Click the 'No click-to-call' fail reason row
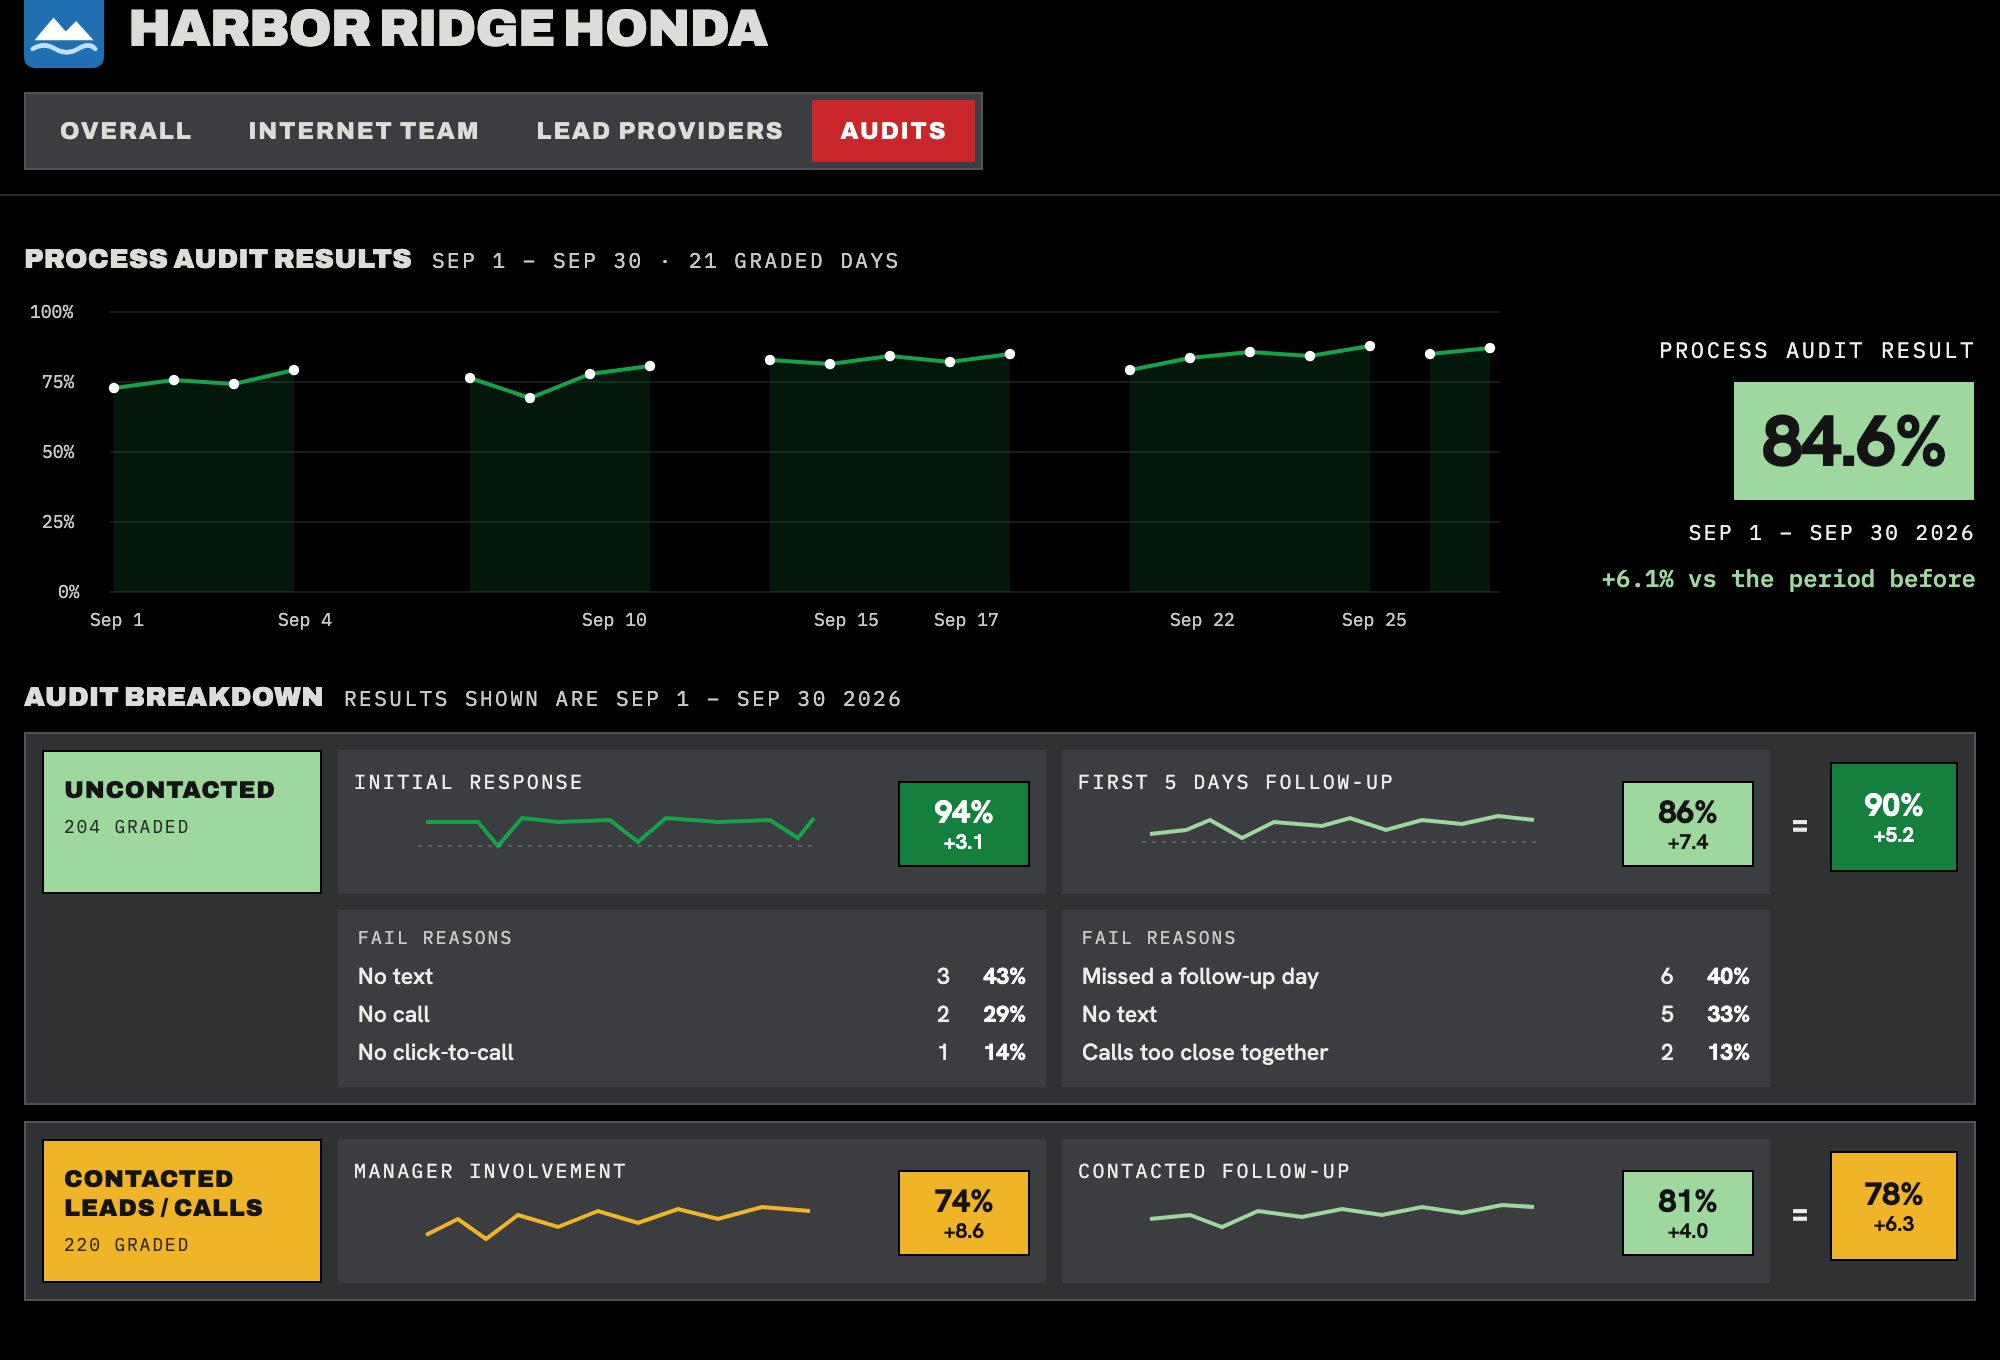This screenshot has height=1360, width=2000. click(x=692, y=1052)
